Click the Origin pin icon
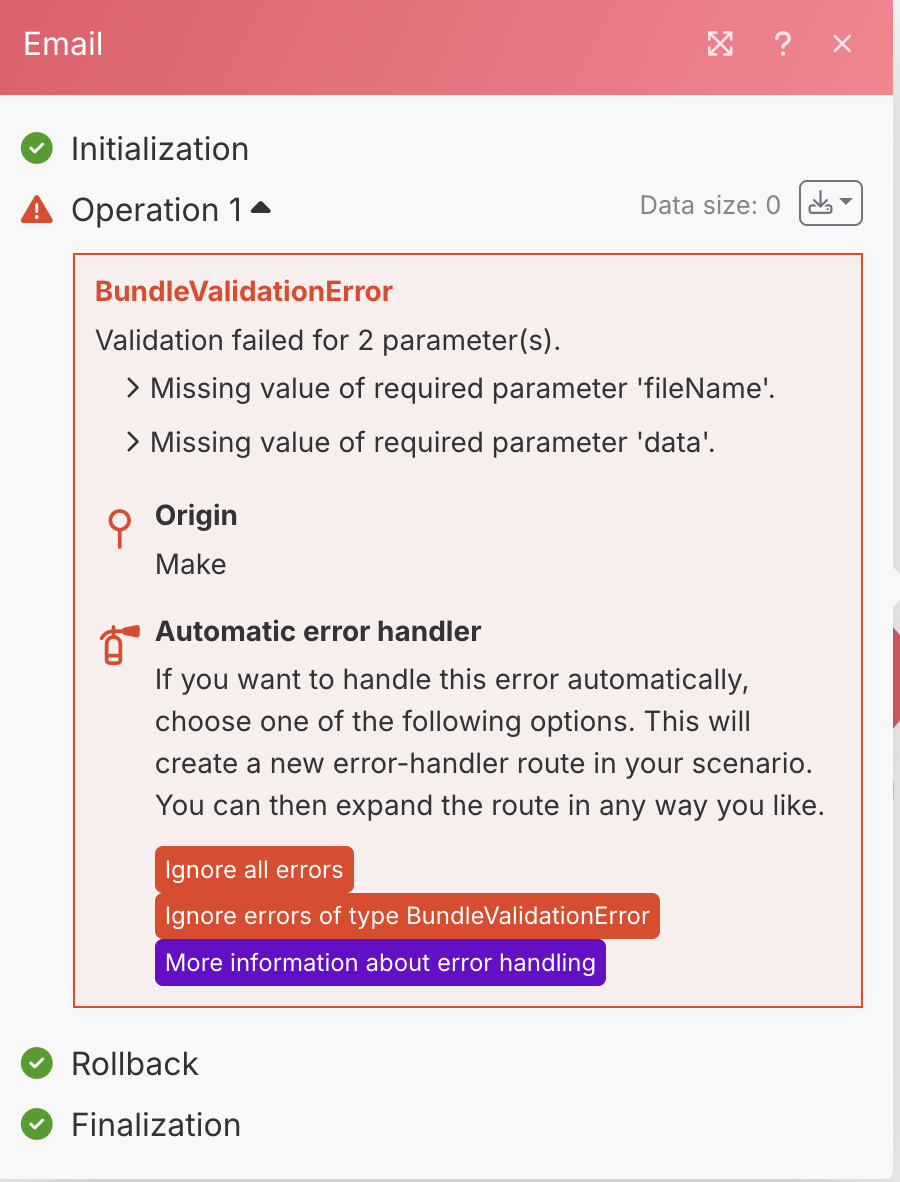The width and height of the screenshot is (900, 1182). 119,528
